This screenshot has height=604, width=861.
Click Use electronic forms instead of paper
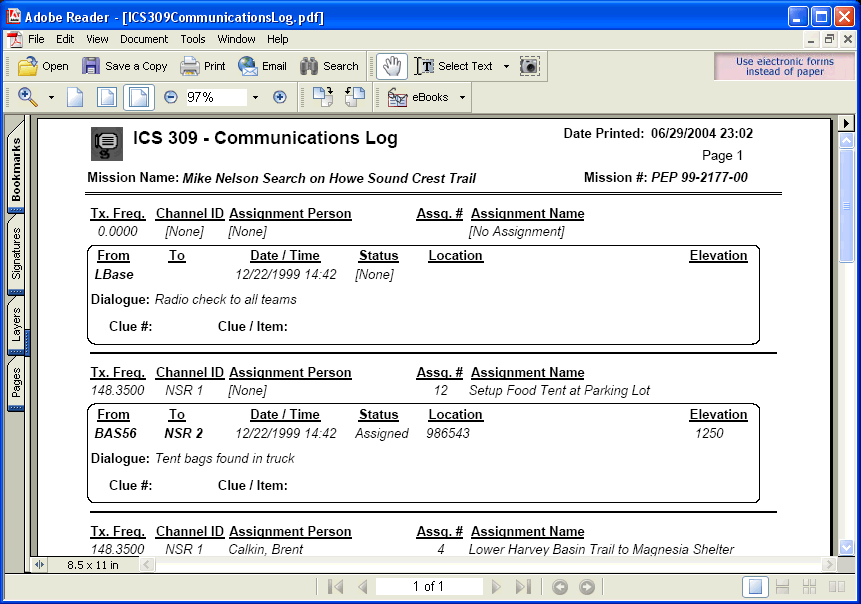pyautogui.click(x=786, y=65)
